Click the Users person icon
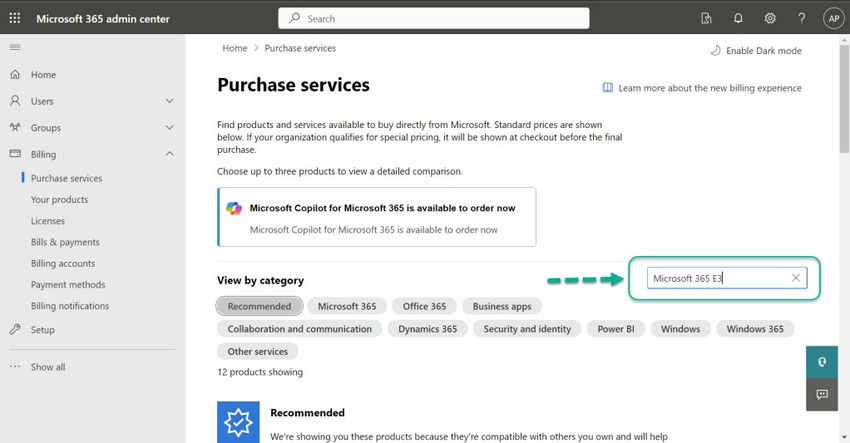Screen dimensions: 850x443 pyautogui.click(x=15, y=101)
